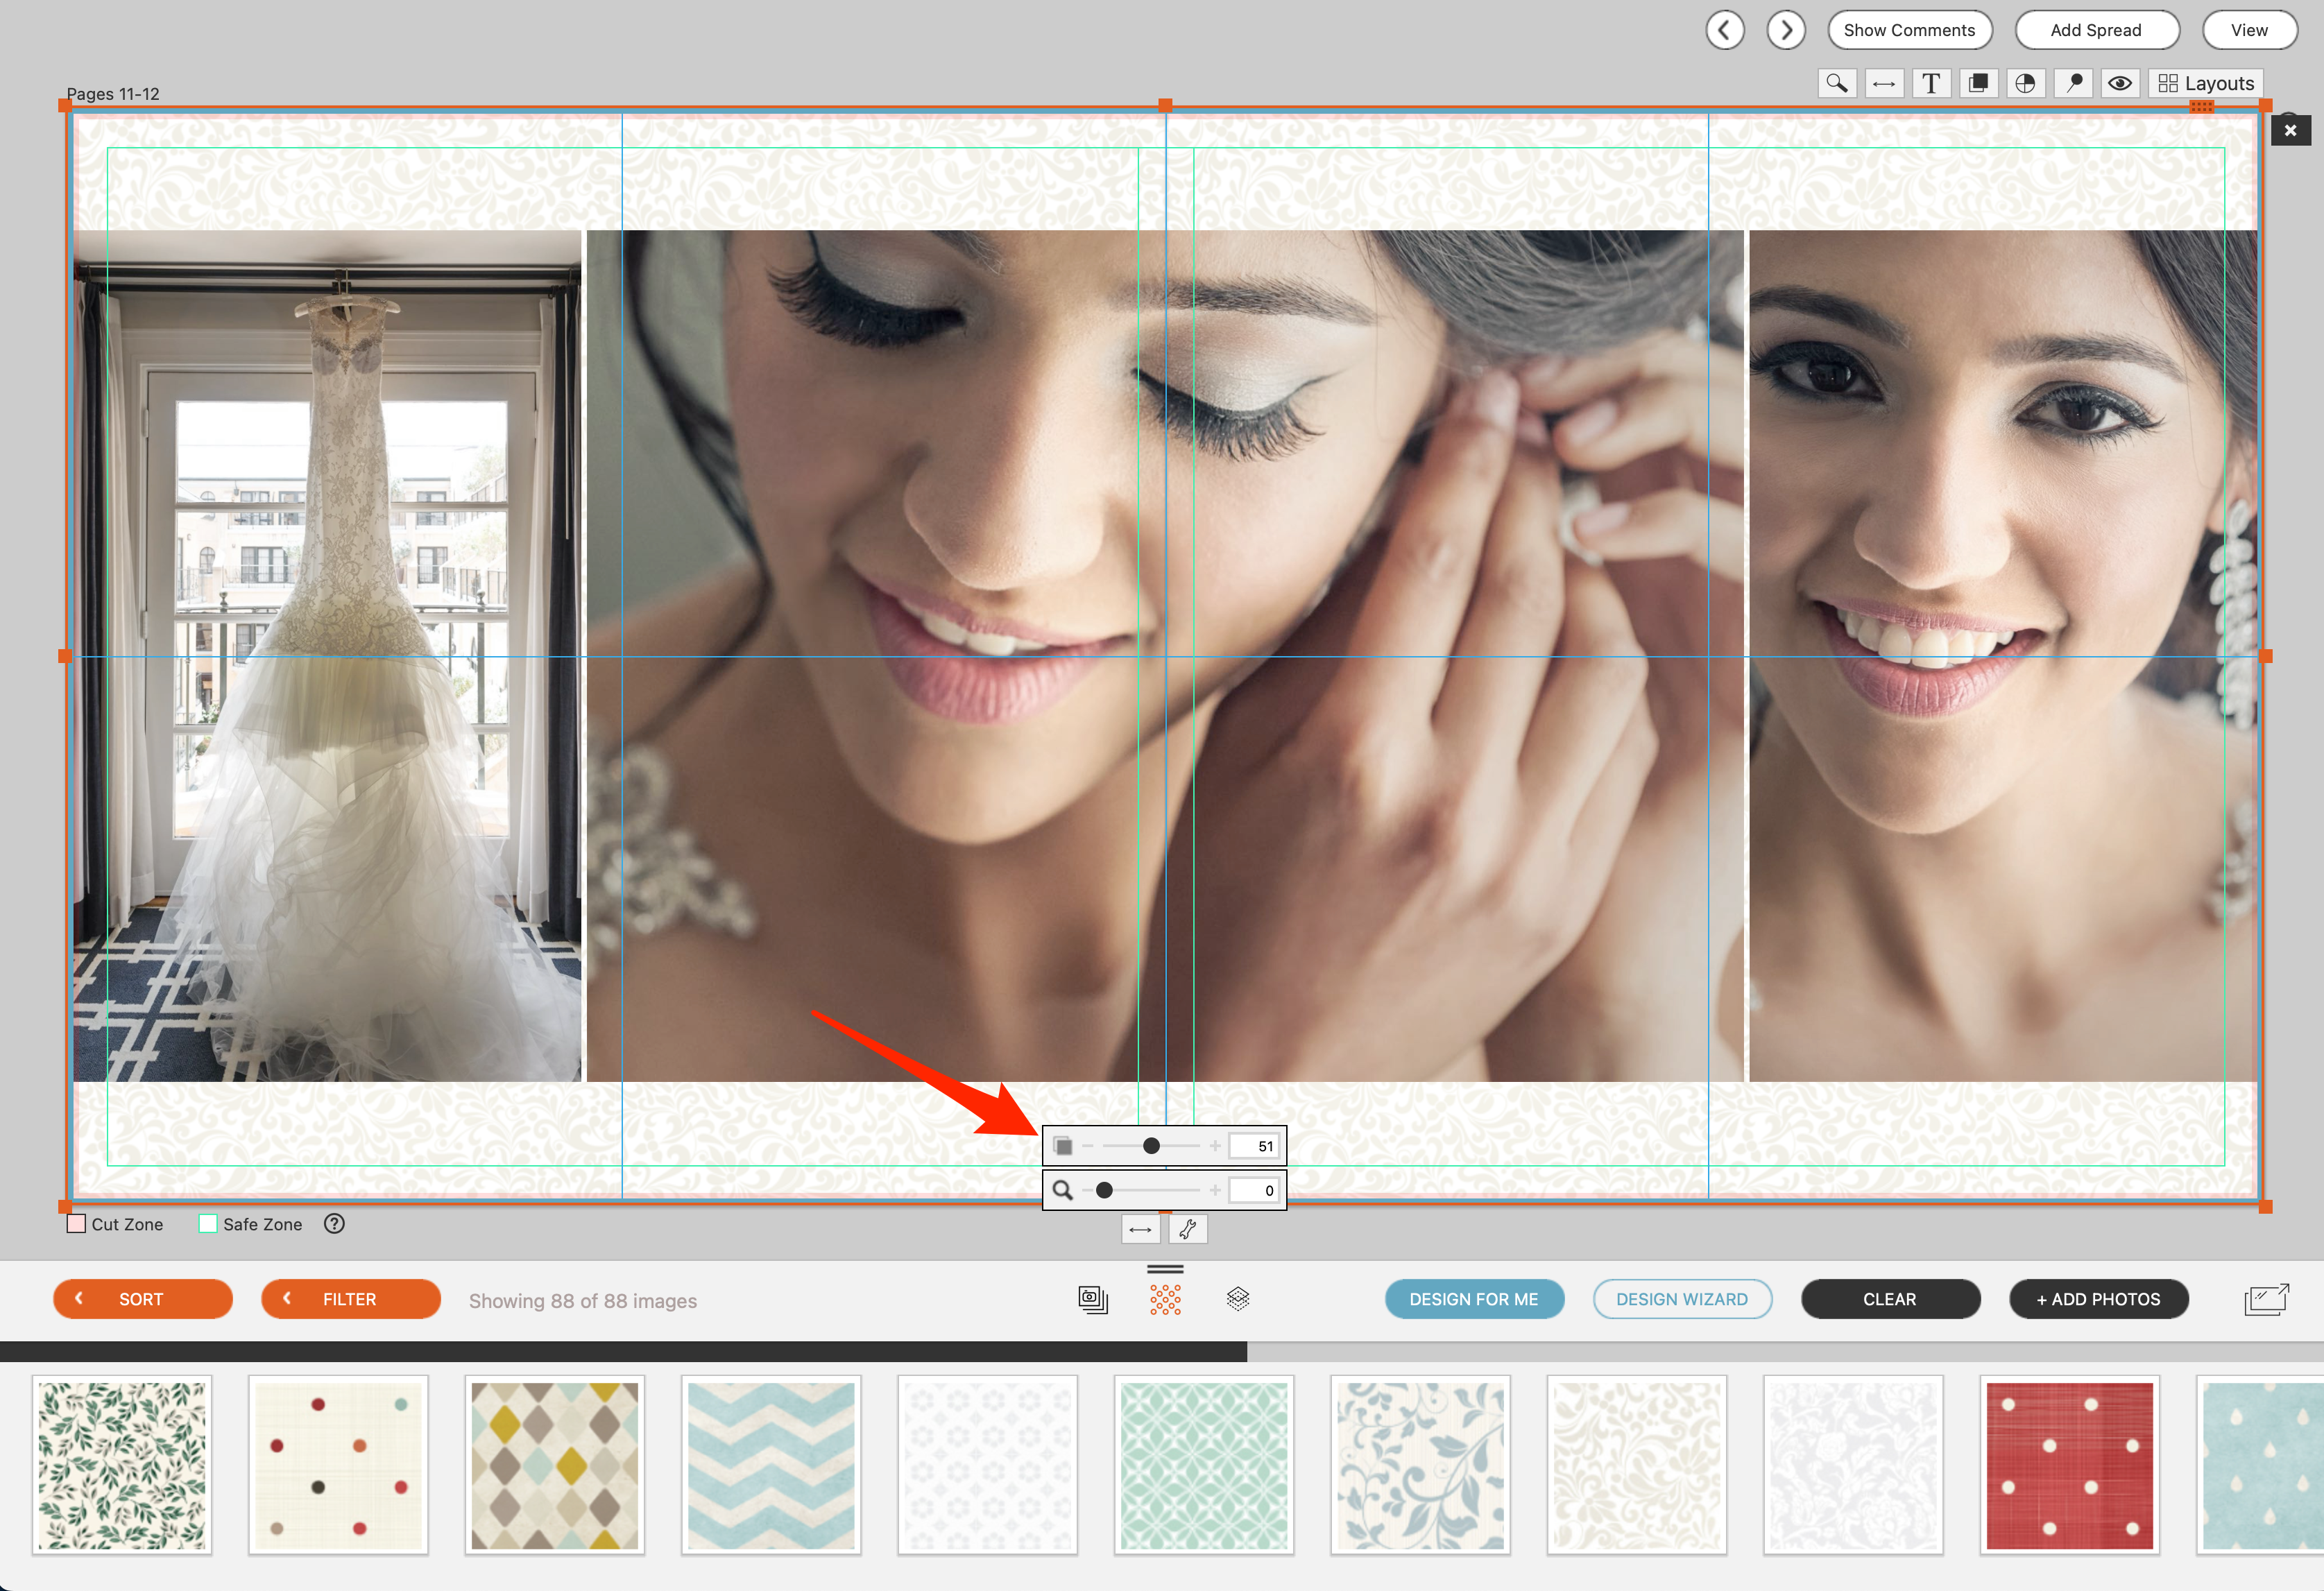2324x1591 pixels.
Task: Click the opacity slider handle at 51
Action: point(1151,1146)
